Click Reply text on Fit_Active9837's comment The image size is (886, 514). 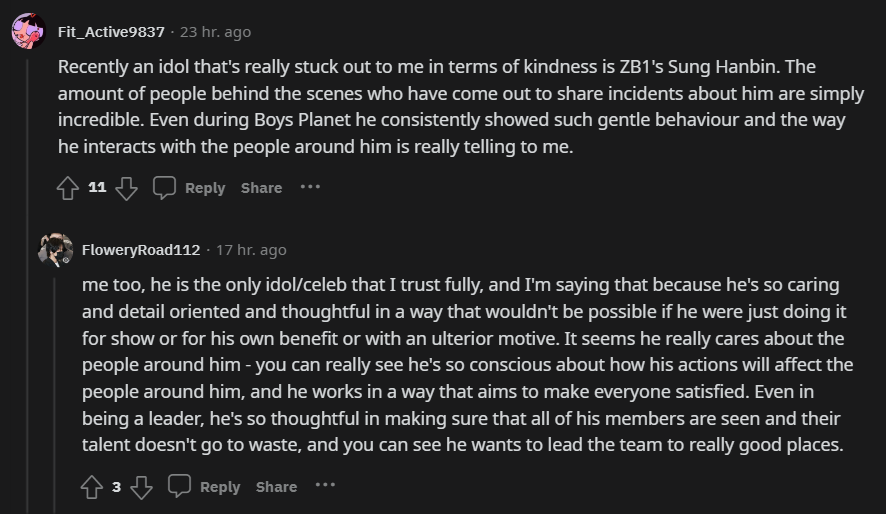[205, 188]
